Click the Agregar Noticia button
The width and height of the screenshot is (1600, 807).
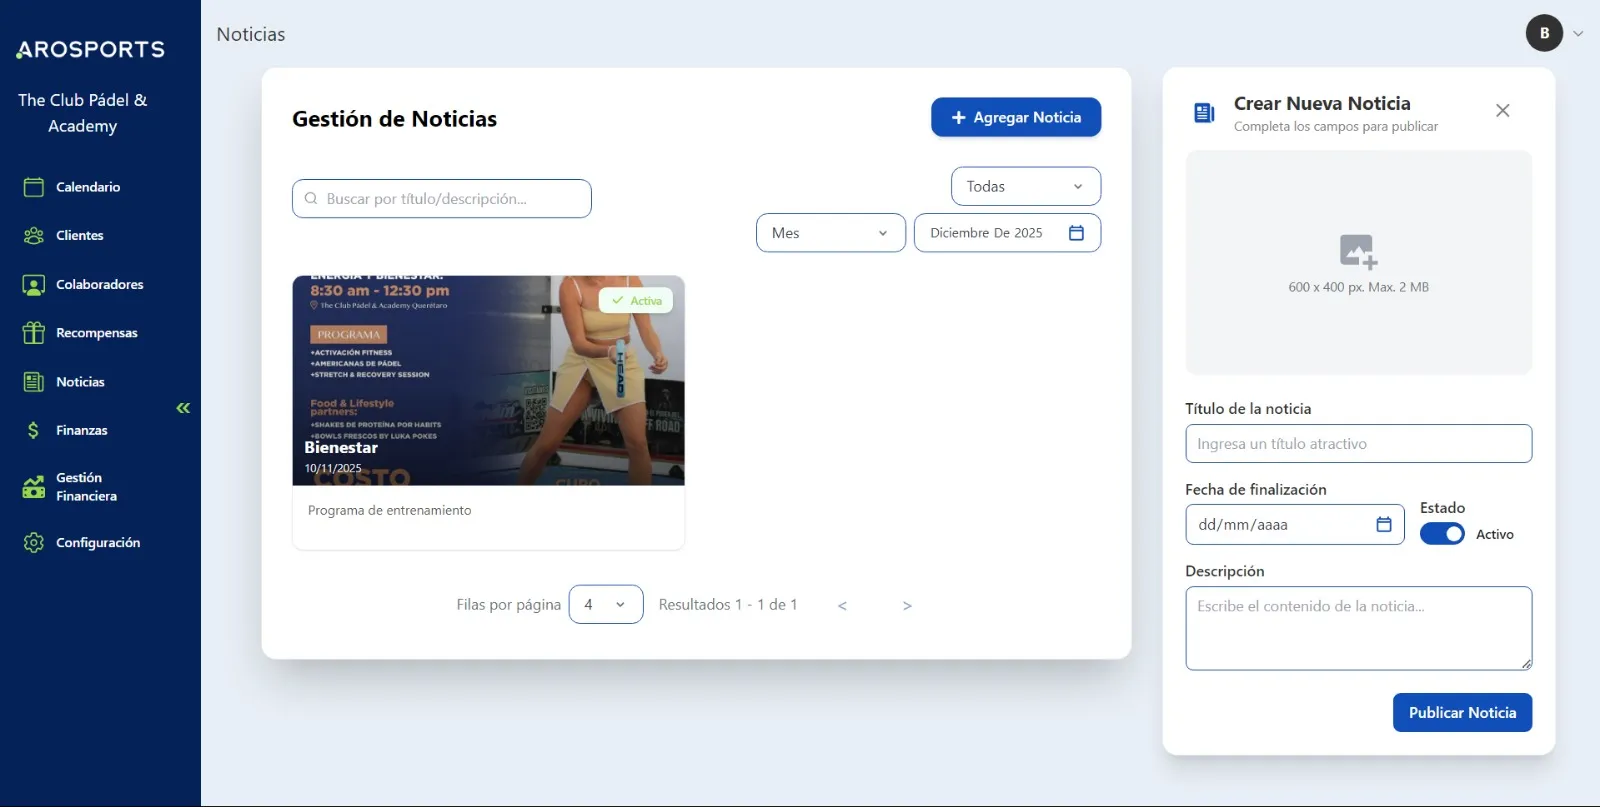click(1016, 117)
